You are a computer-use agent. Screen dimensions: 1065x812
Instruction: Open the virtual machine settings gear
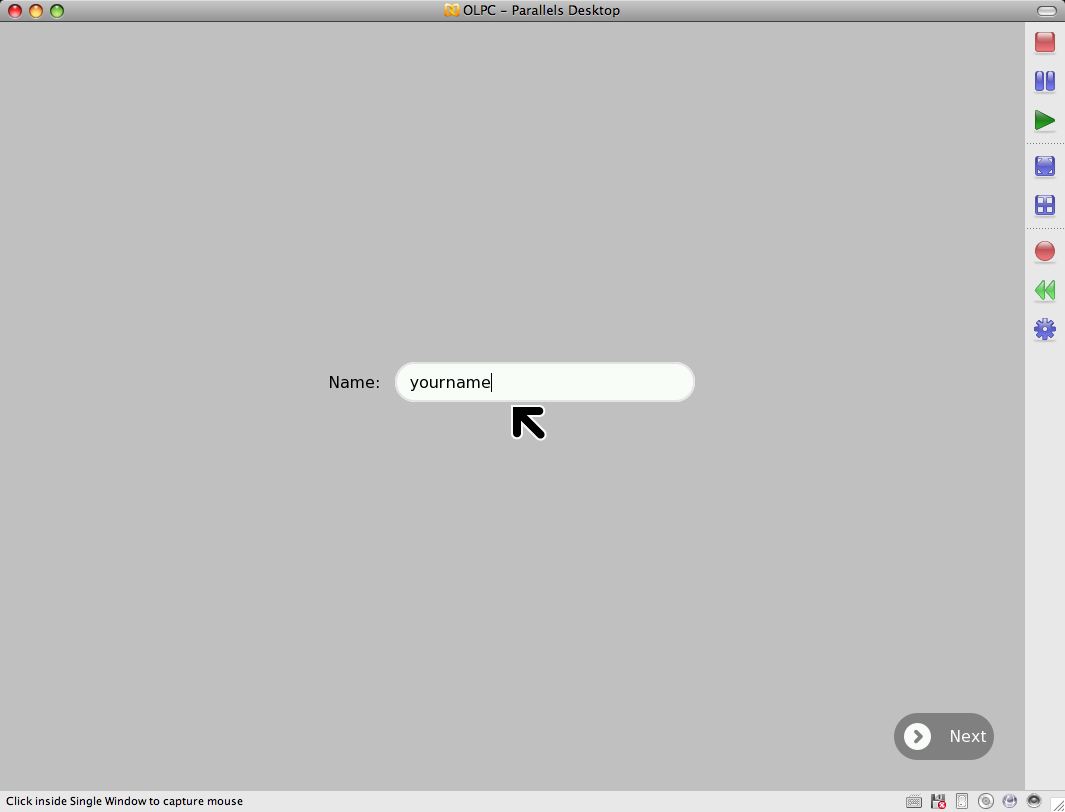click(x=1044, y=329)
